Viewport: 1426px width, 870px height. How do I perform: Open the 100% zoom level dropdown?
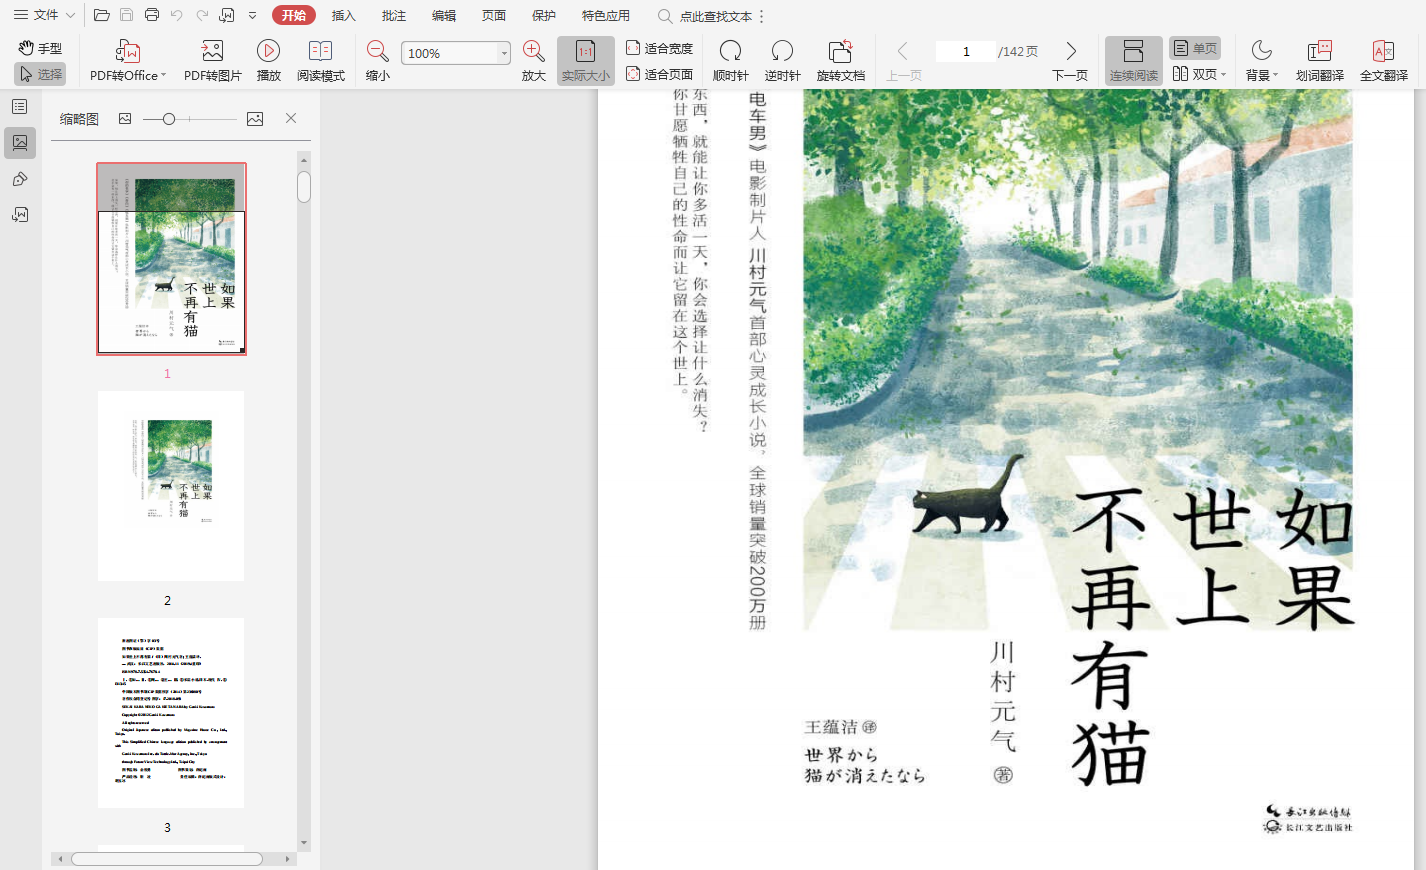[504, 53]
